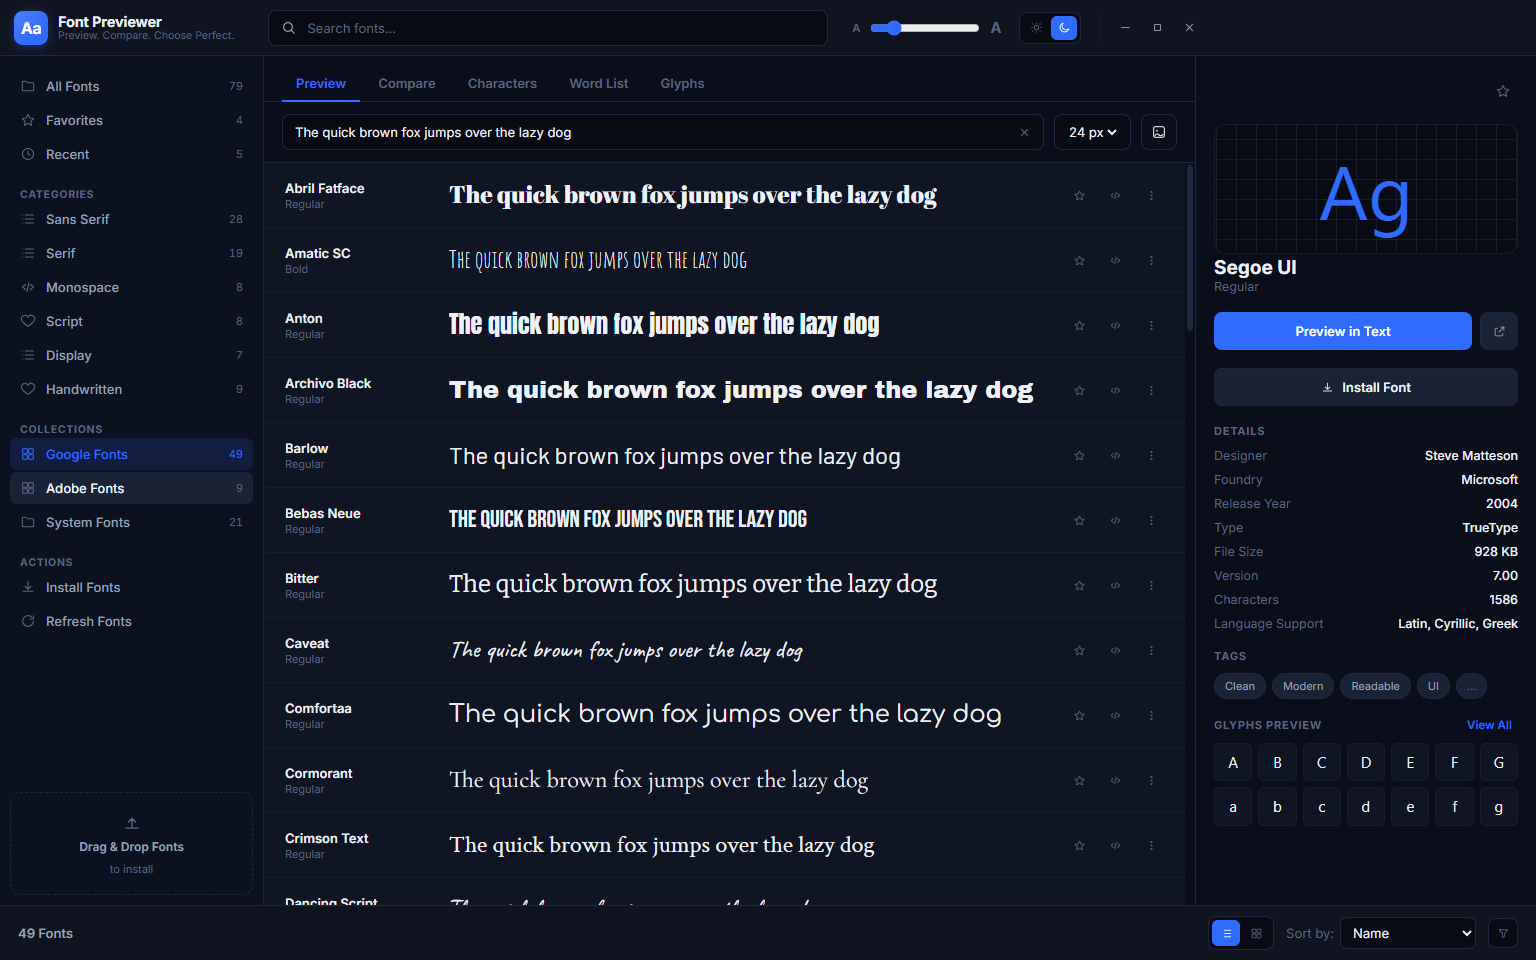
Task: Select uppercase glyph G tile
Action: pos(1498,762)
